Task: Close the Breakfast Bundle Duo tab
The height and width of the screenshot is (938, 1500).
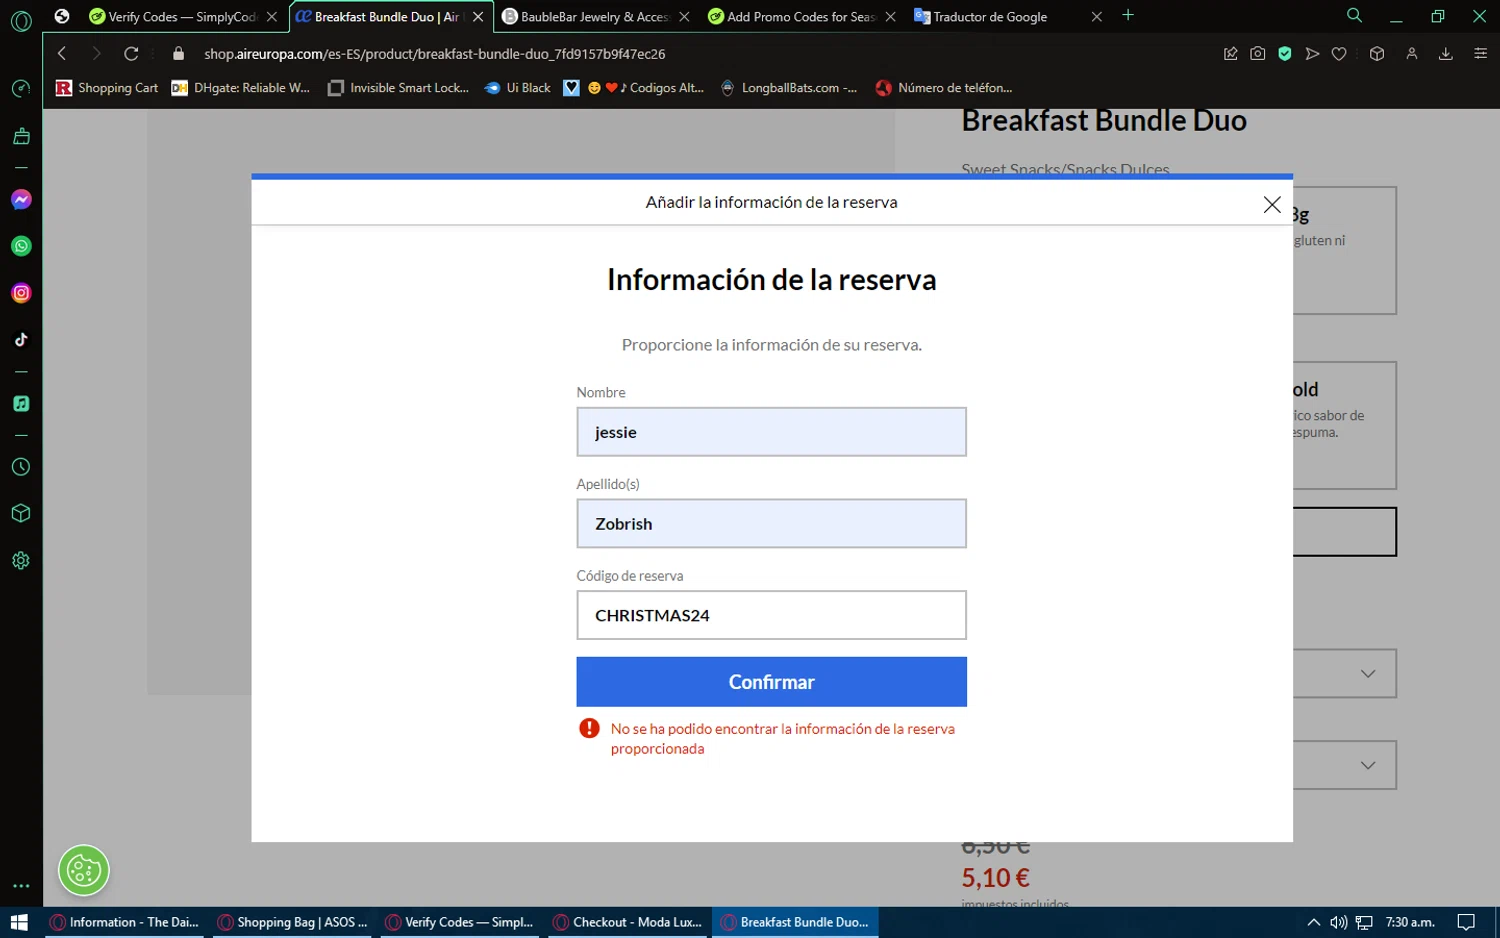Action: tap(478, 17)
